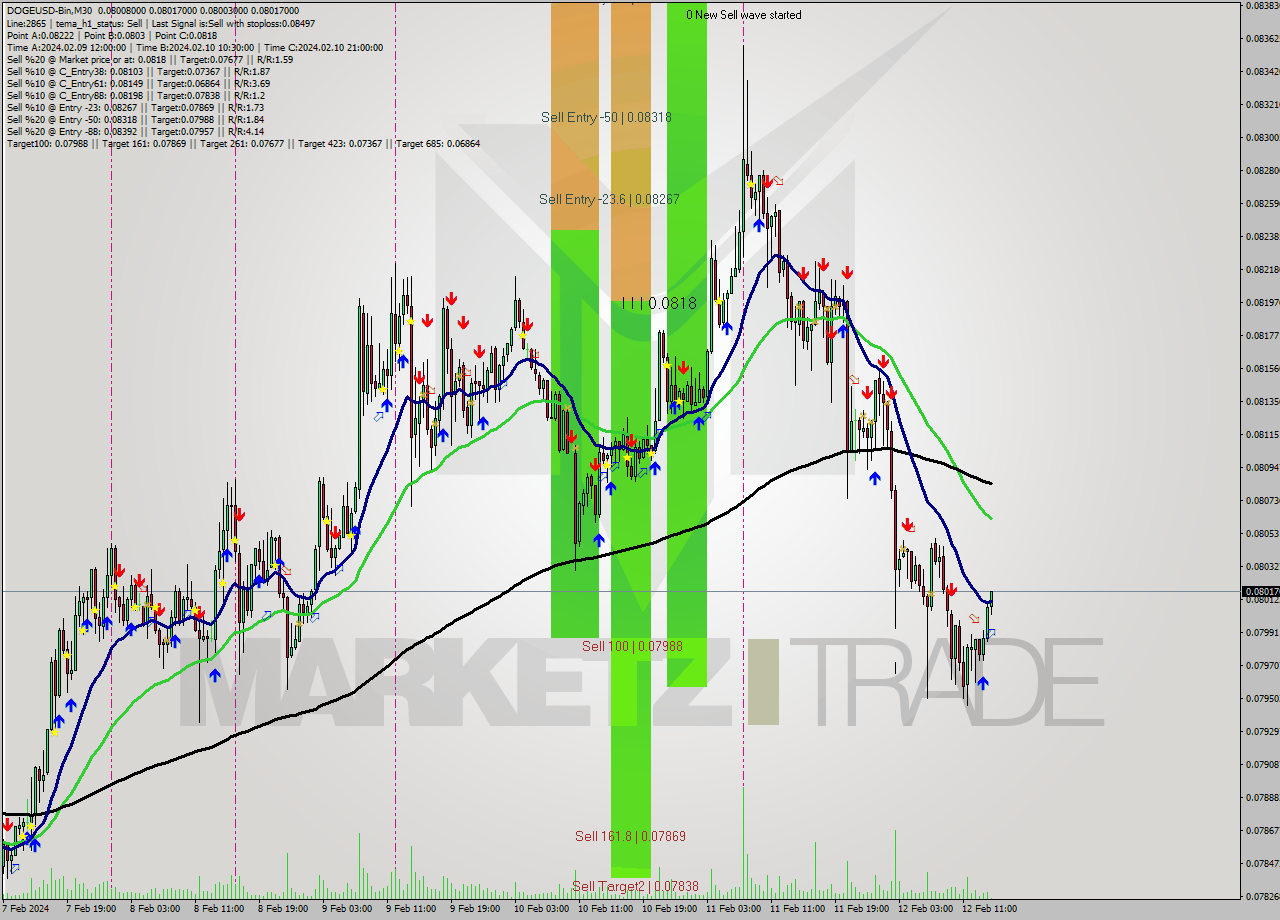Image resolution: width=1280 pixels, height=920 pixels.
Task: Click the 0.08383 price scale label
Action: (1261, 5)
